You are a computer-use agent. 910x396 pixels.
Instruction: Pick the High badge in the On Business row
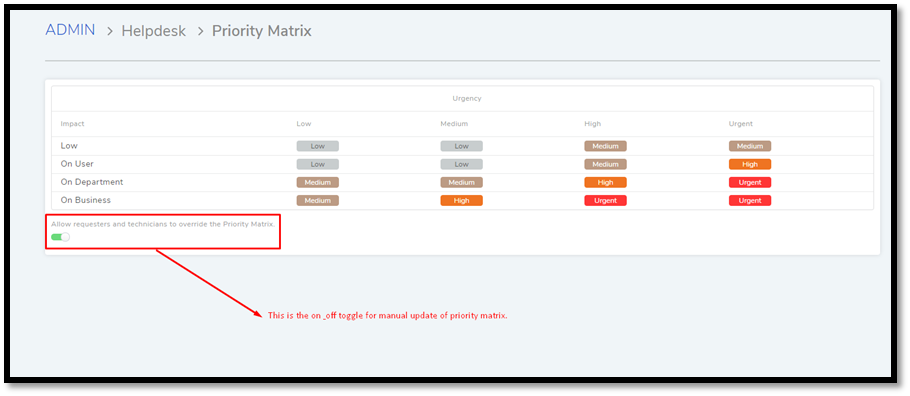pos(461,200)
